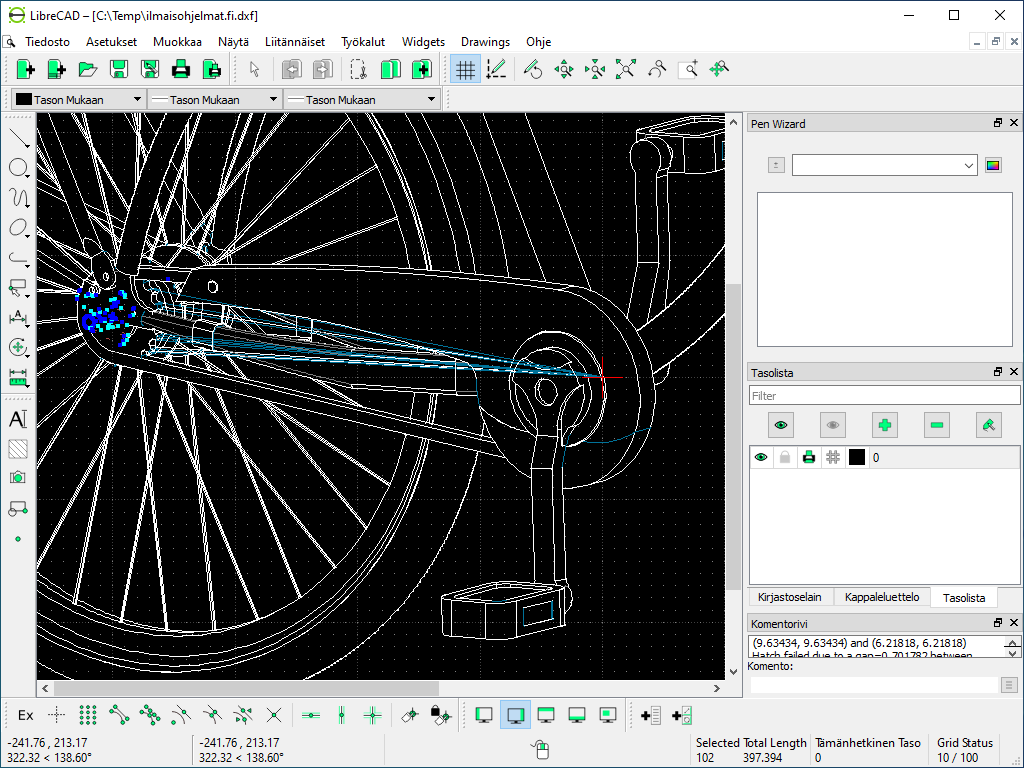1024x768 pixels.
Task: Click the Zoom Auto icon
Action: (626, 69)
